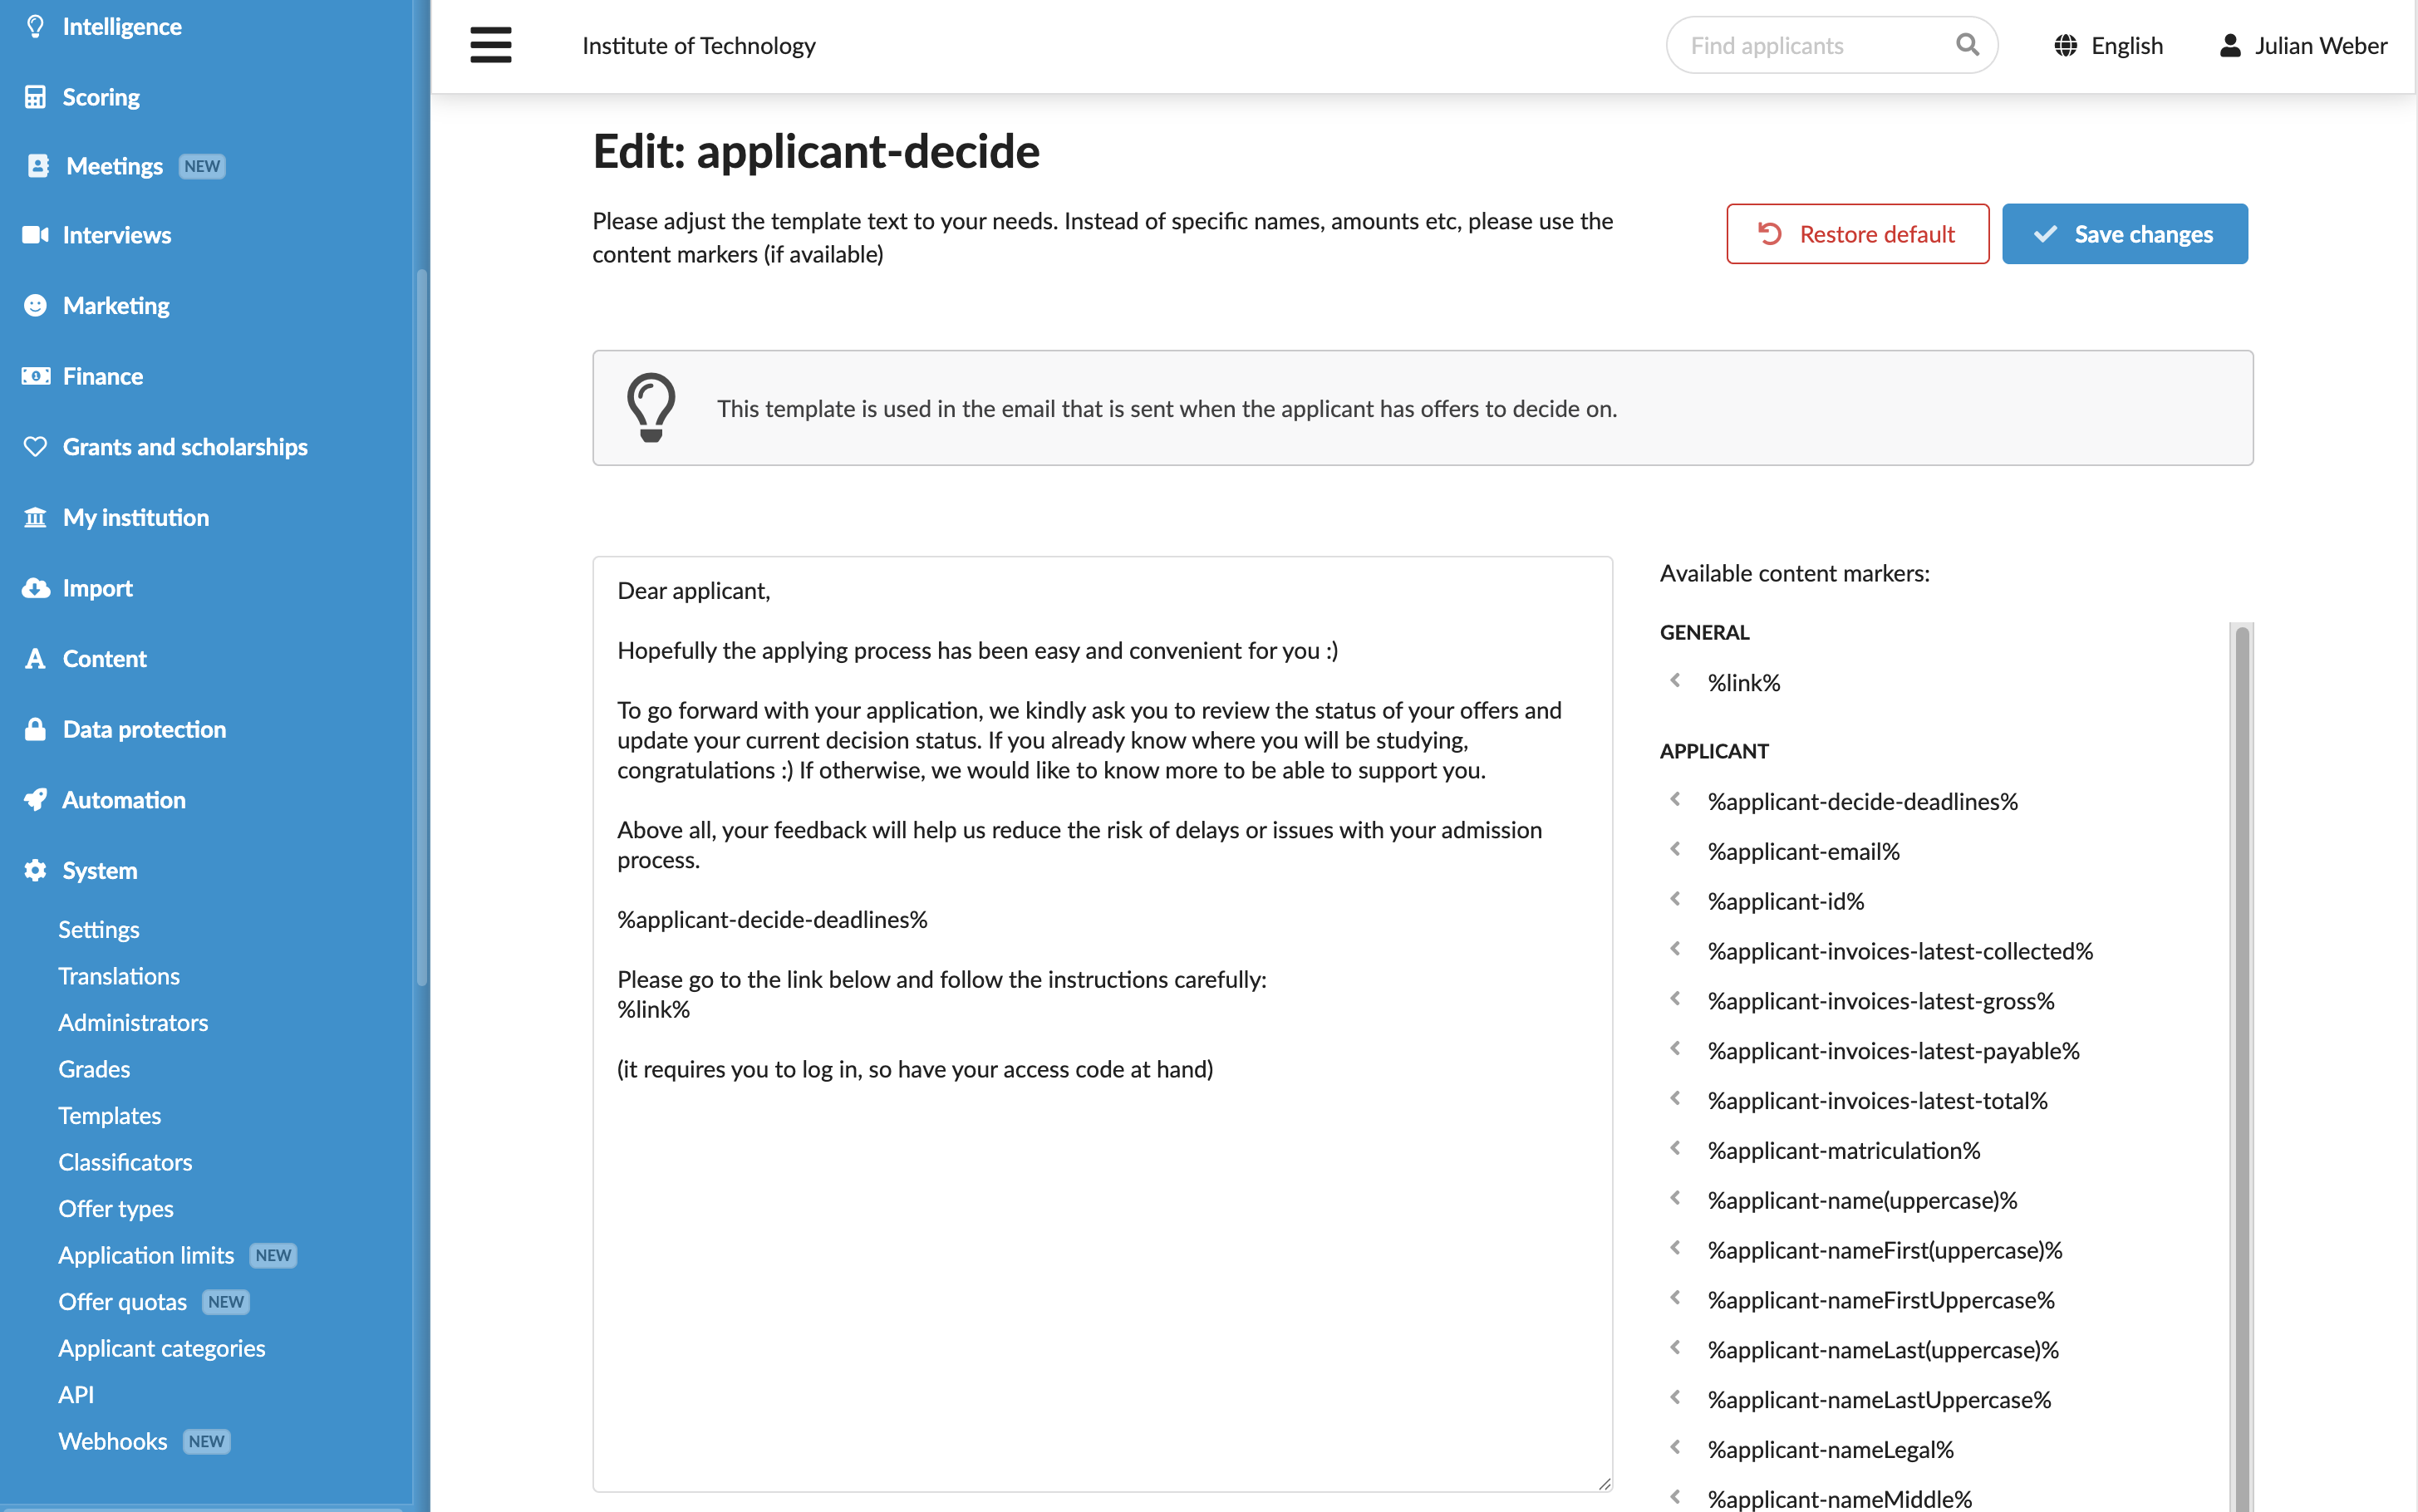Open the Settings submenu link
Image resolution: width=2418 pixels, height=1512 pixels.
(x=99, y=929)
